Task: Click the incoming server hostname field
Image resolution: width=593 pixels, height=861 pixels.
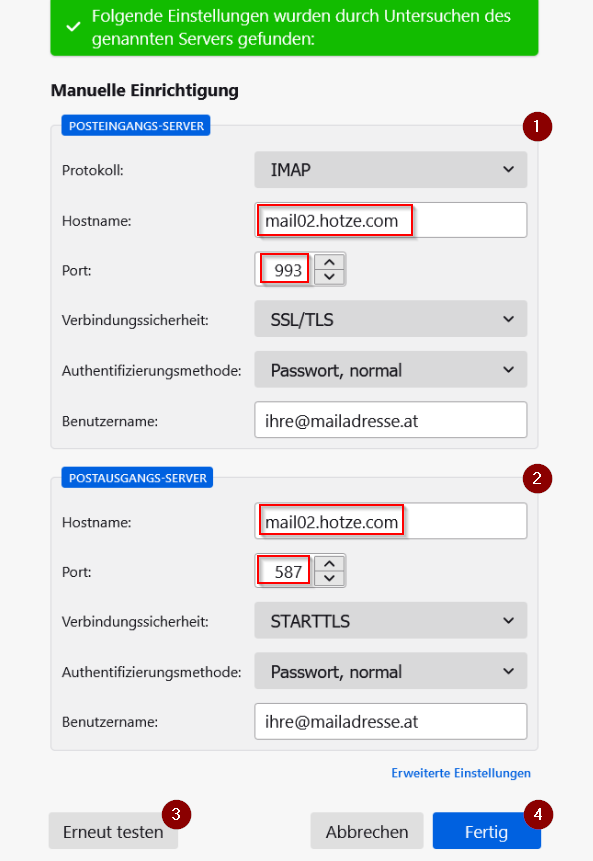Action: pyautogui.click(x=390, y=220)
